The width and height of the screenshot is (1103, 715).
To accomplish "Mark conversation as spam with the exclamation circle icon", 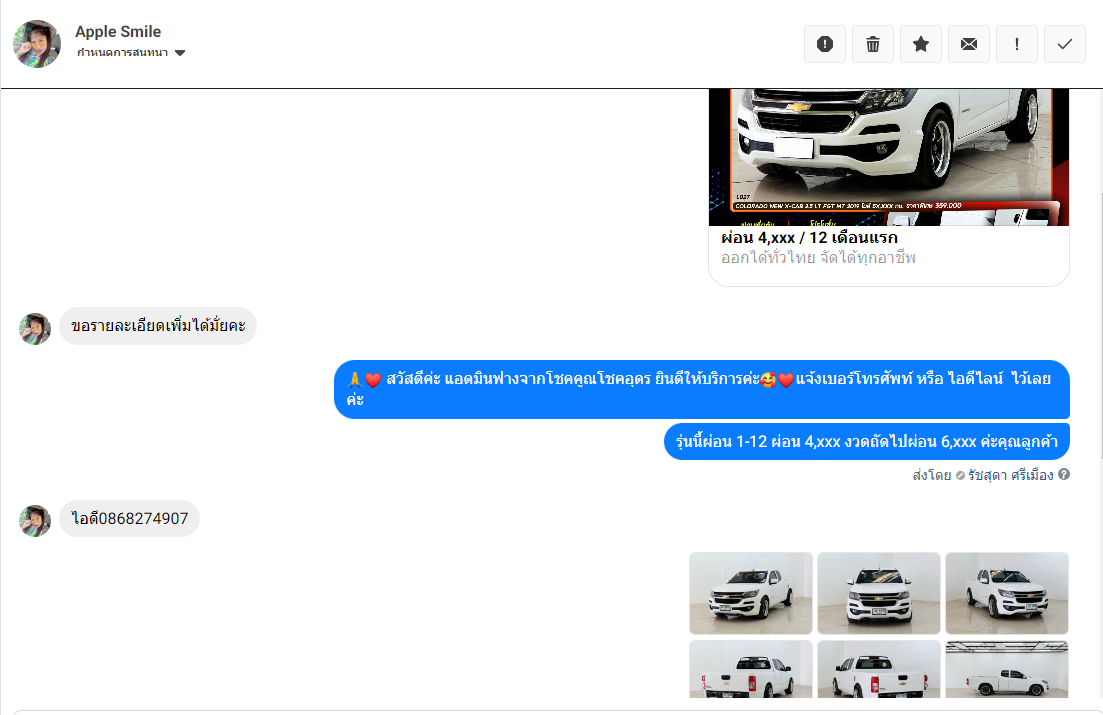I will coord(824,44).
